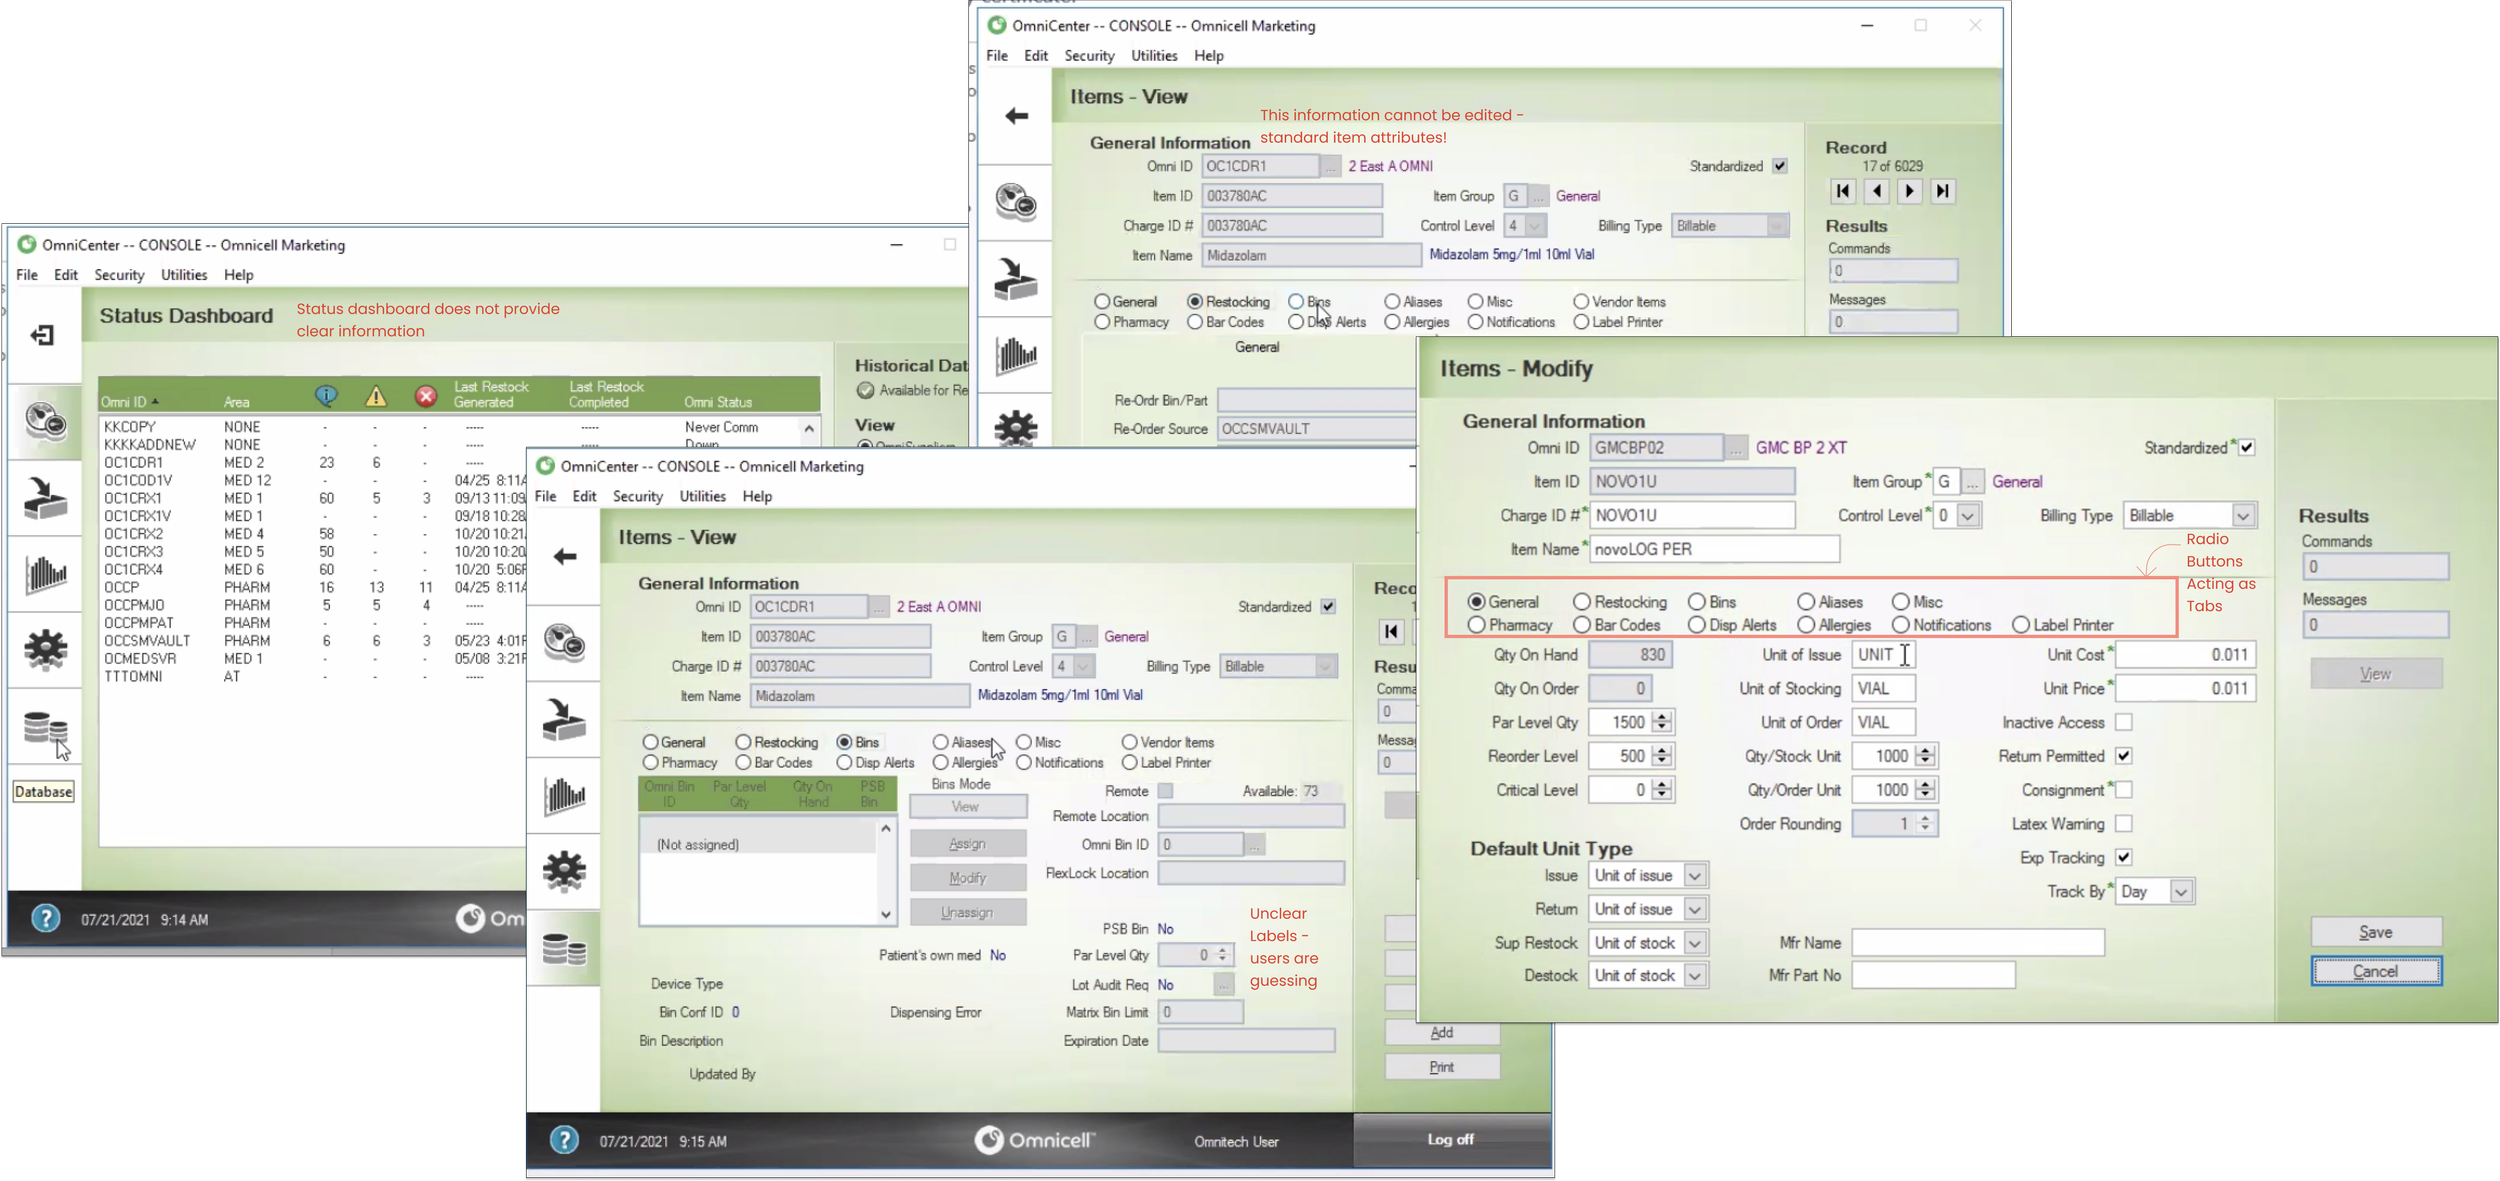Click the gear icon in lower Items - View sidebar

click(565, 870)
